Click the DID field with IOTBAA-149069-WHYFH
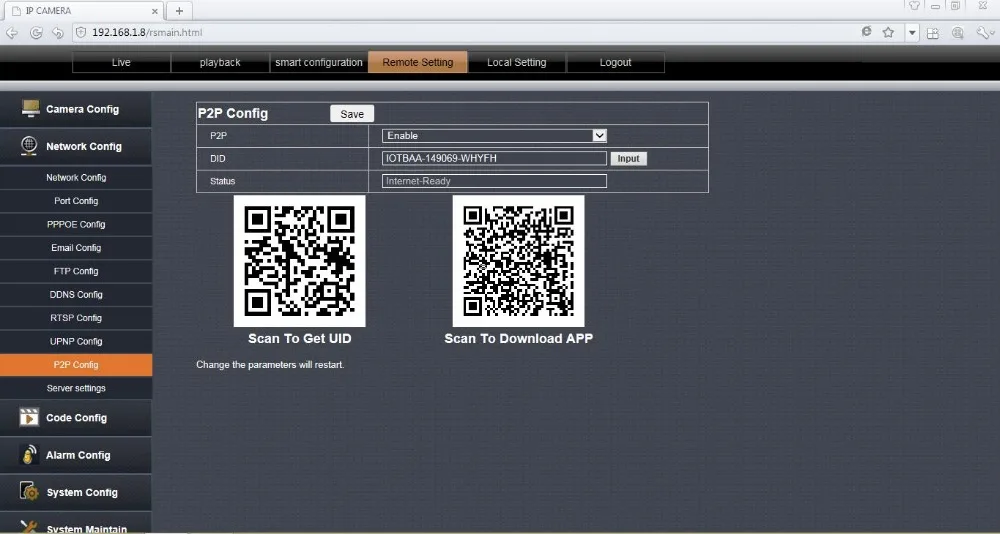Screen dimensions: 1000x534 [x=494, y=158]
